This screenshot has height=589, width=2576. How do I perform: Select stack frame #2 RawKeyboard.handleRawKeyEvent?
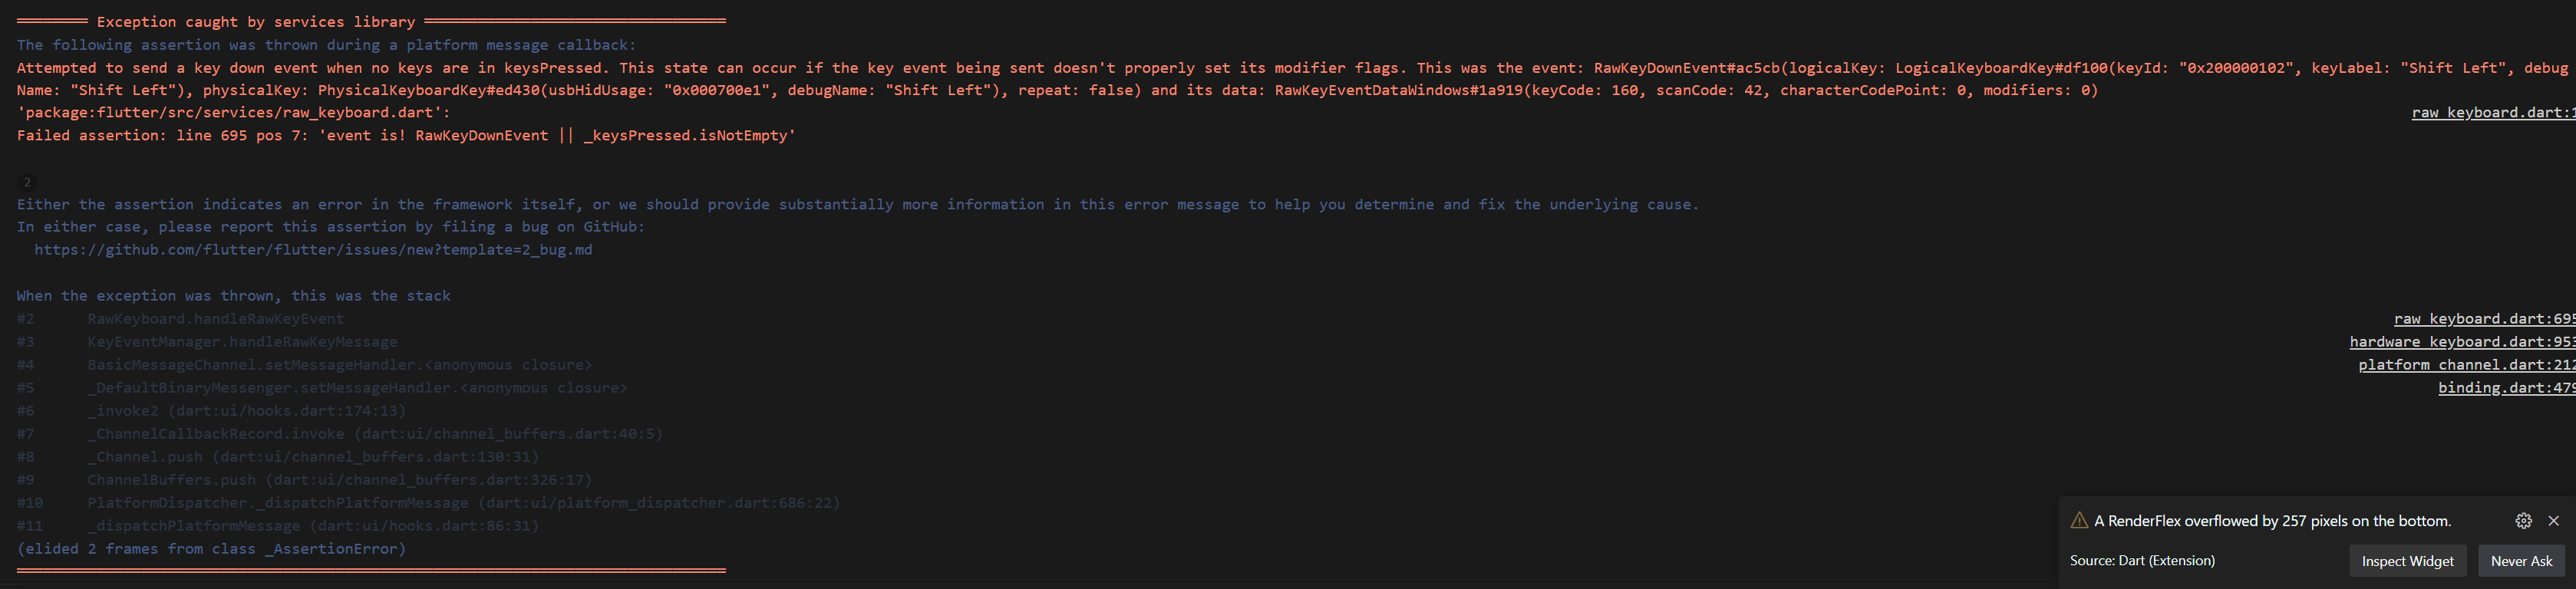pyautogui.click(x=216, y=318)
